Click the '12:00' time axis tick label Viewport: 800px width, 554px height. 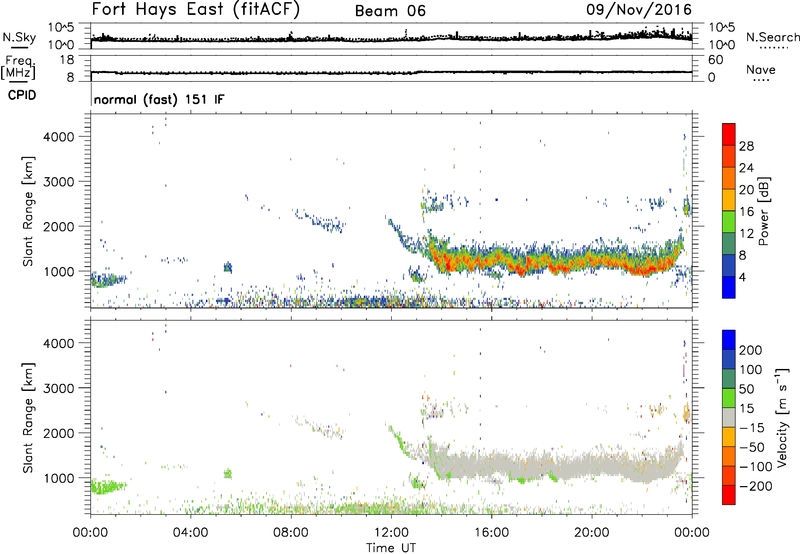391,533
